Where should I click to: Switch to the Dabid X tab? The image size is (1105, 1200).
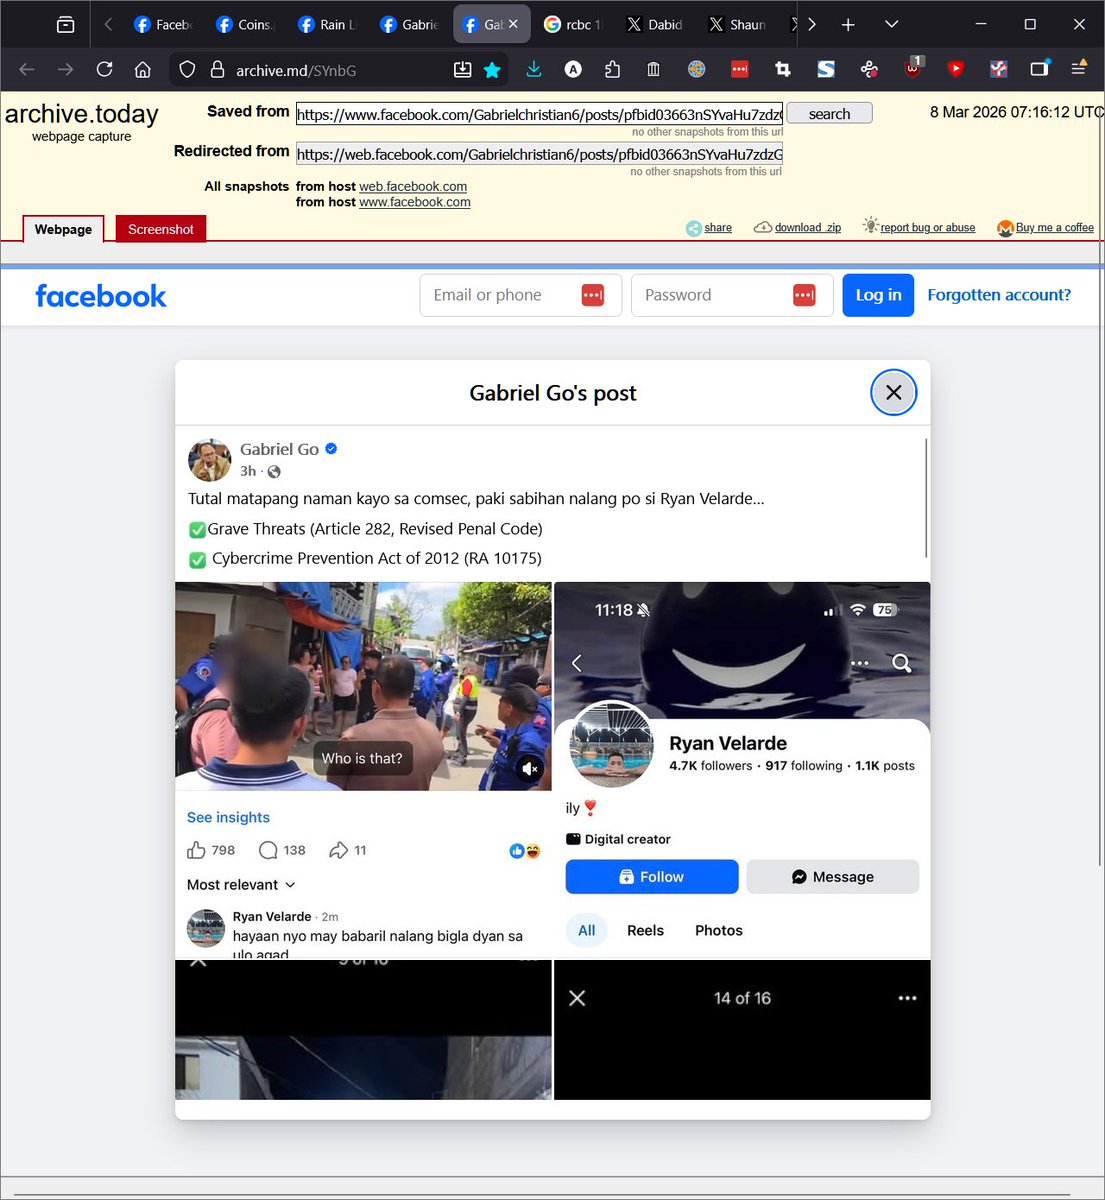pyautogui.click(x=654, y=24)
